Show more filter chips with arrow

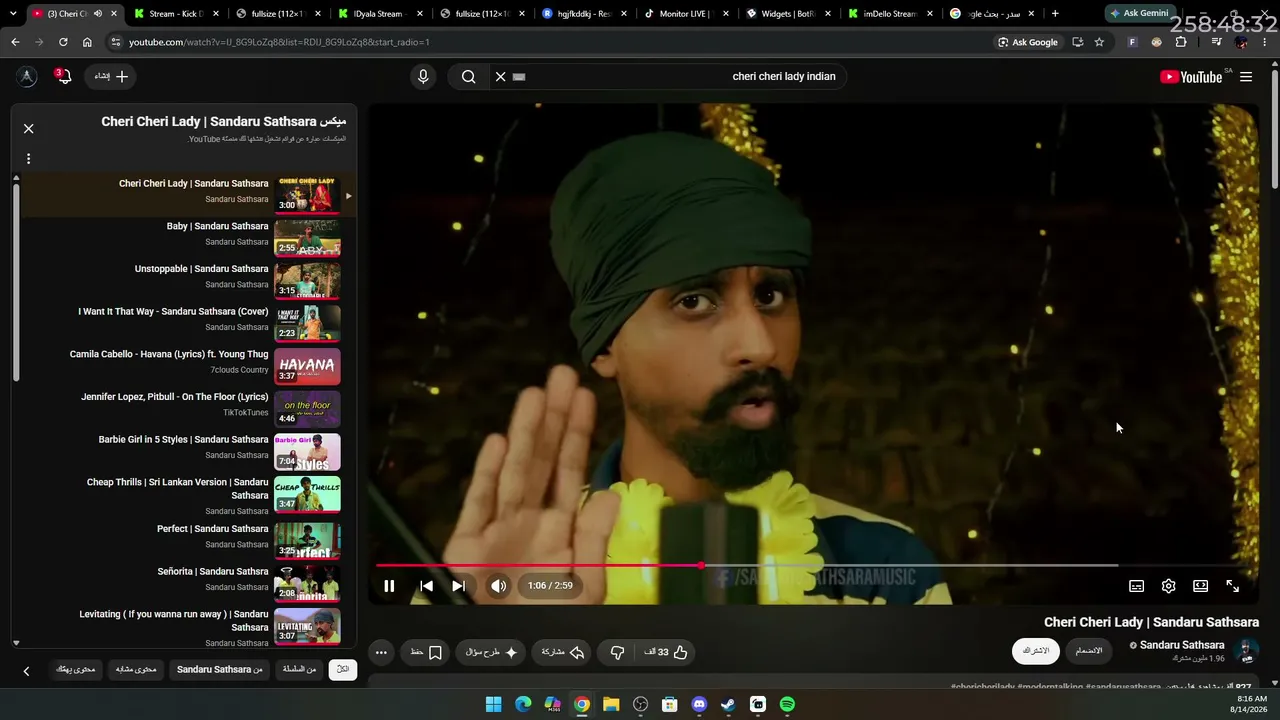coord(26,670)
